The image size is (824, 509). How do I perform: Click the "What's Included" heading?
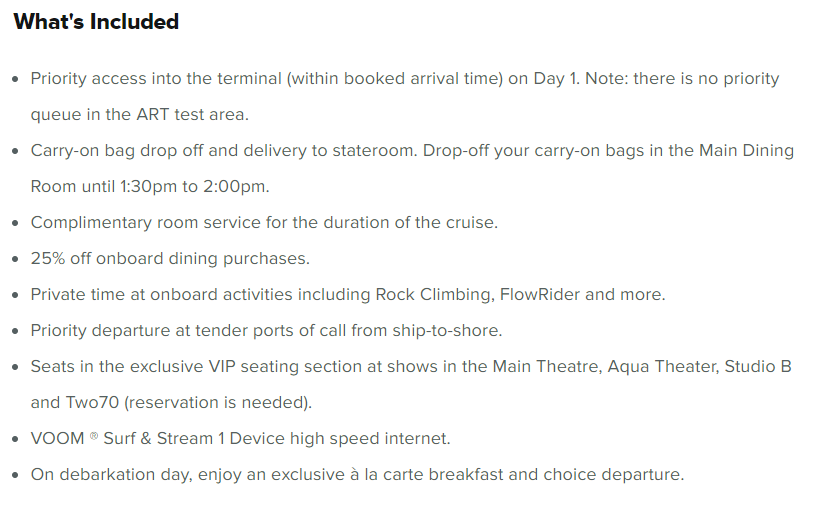[x=96, y=22]
